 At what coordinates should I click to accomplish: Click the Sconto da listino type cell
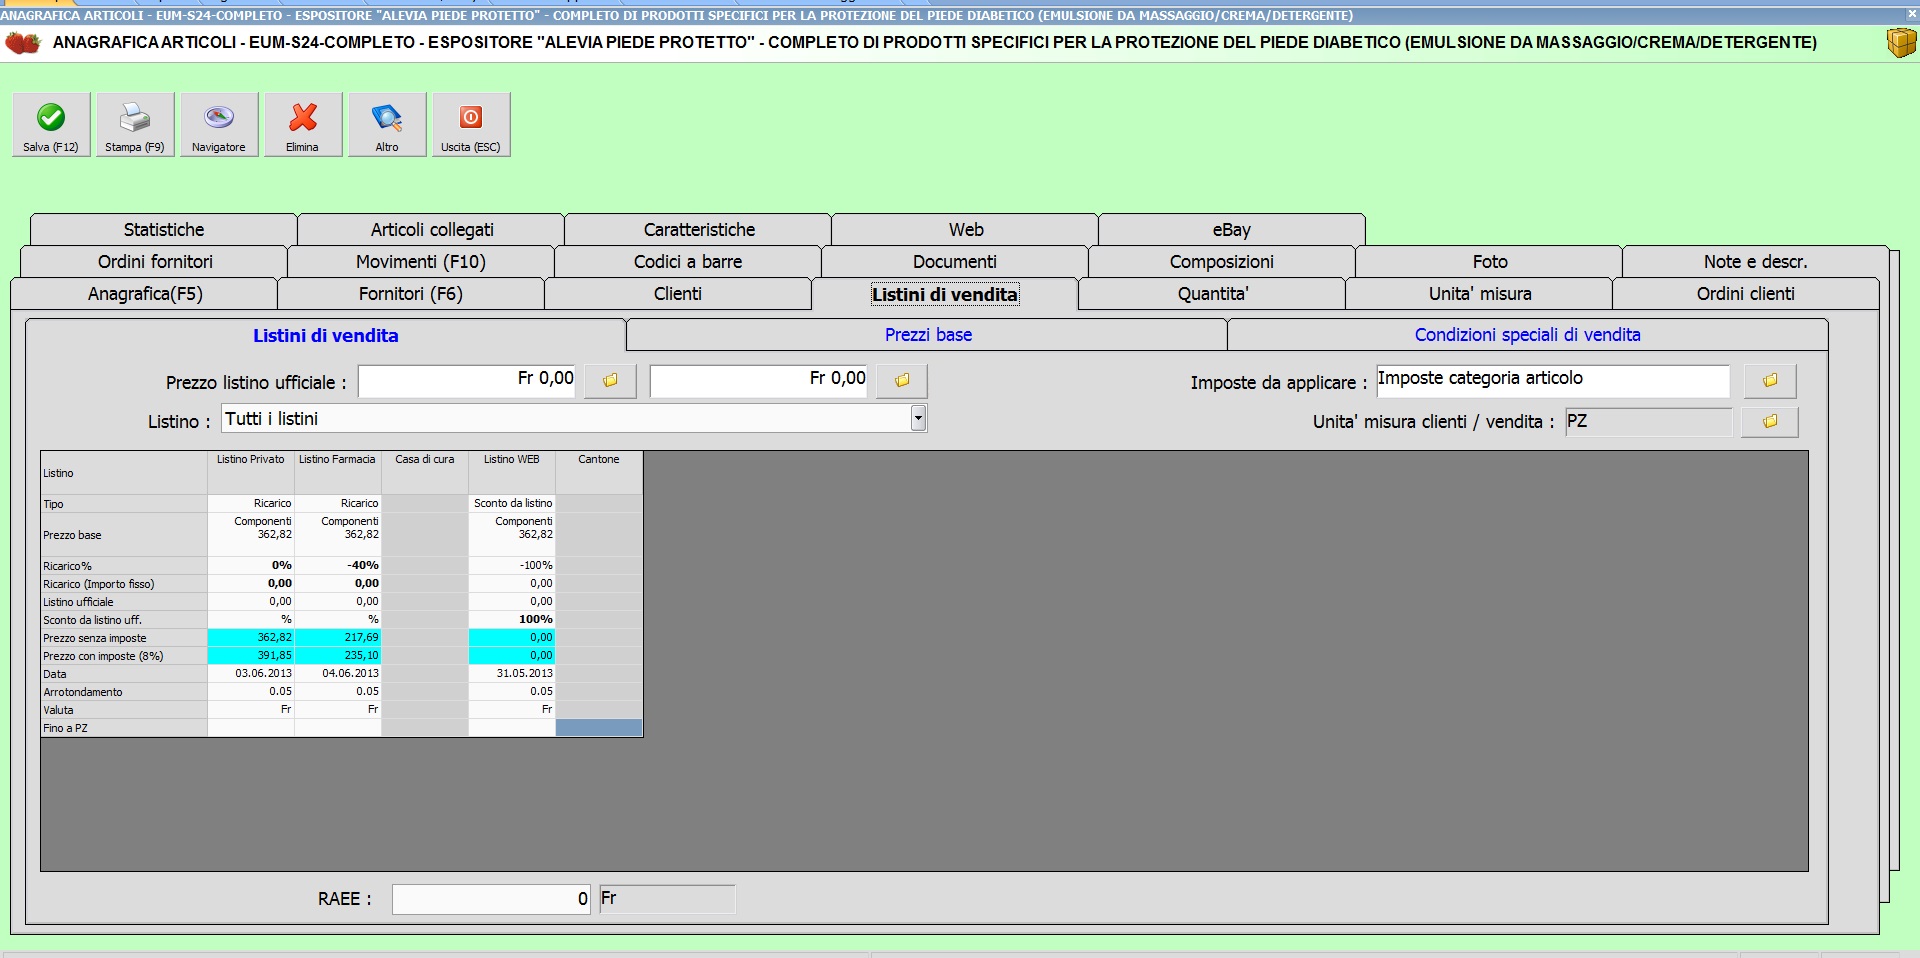[x=512, y=504]
